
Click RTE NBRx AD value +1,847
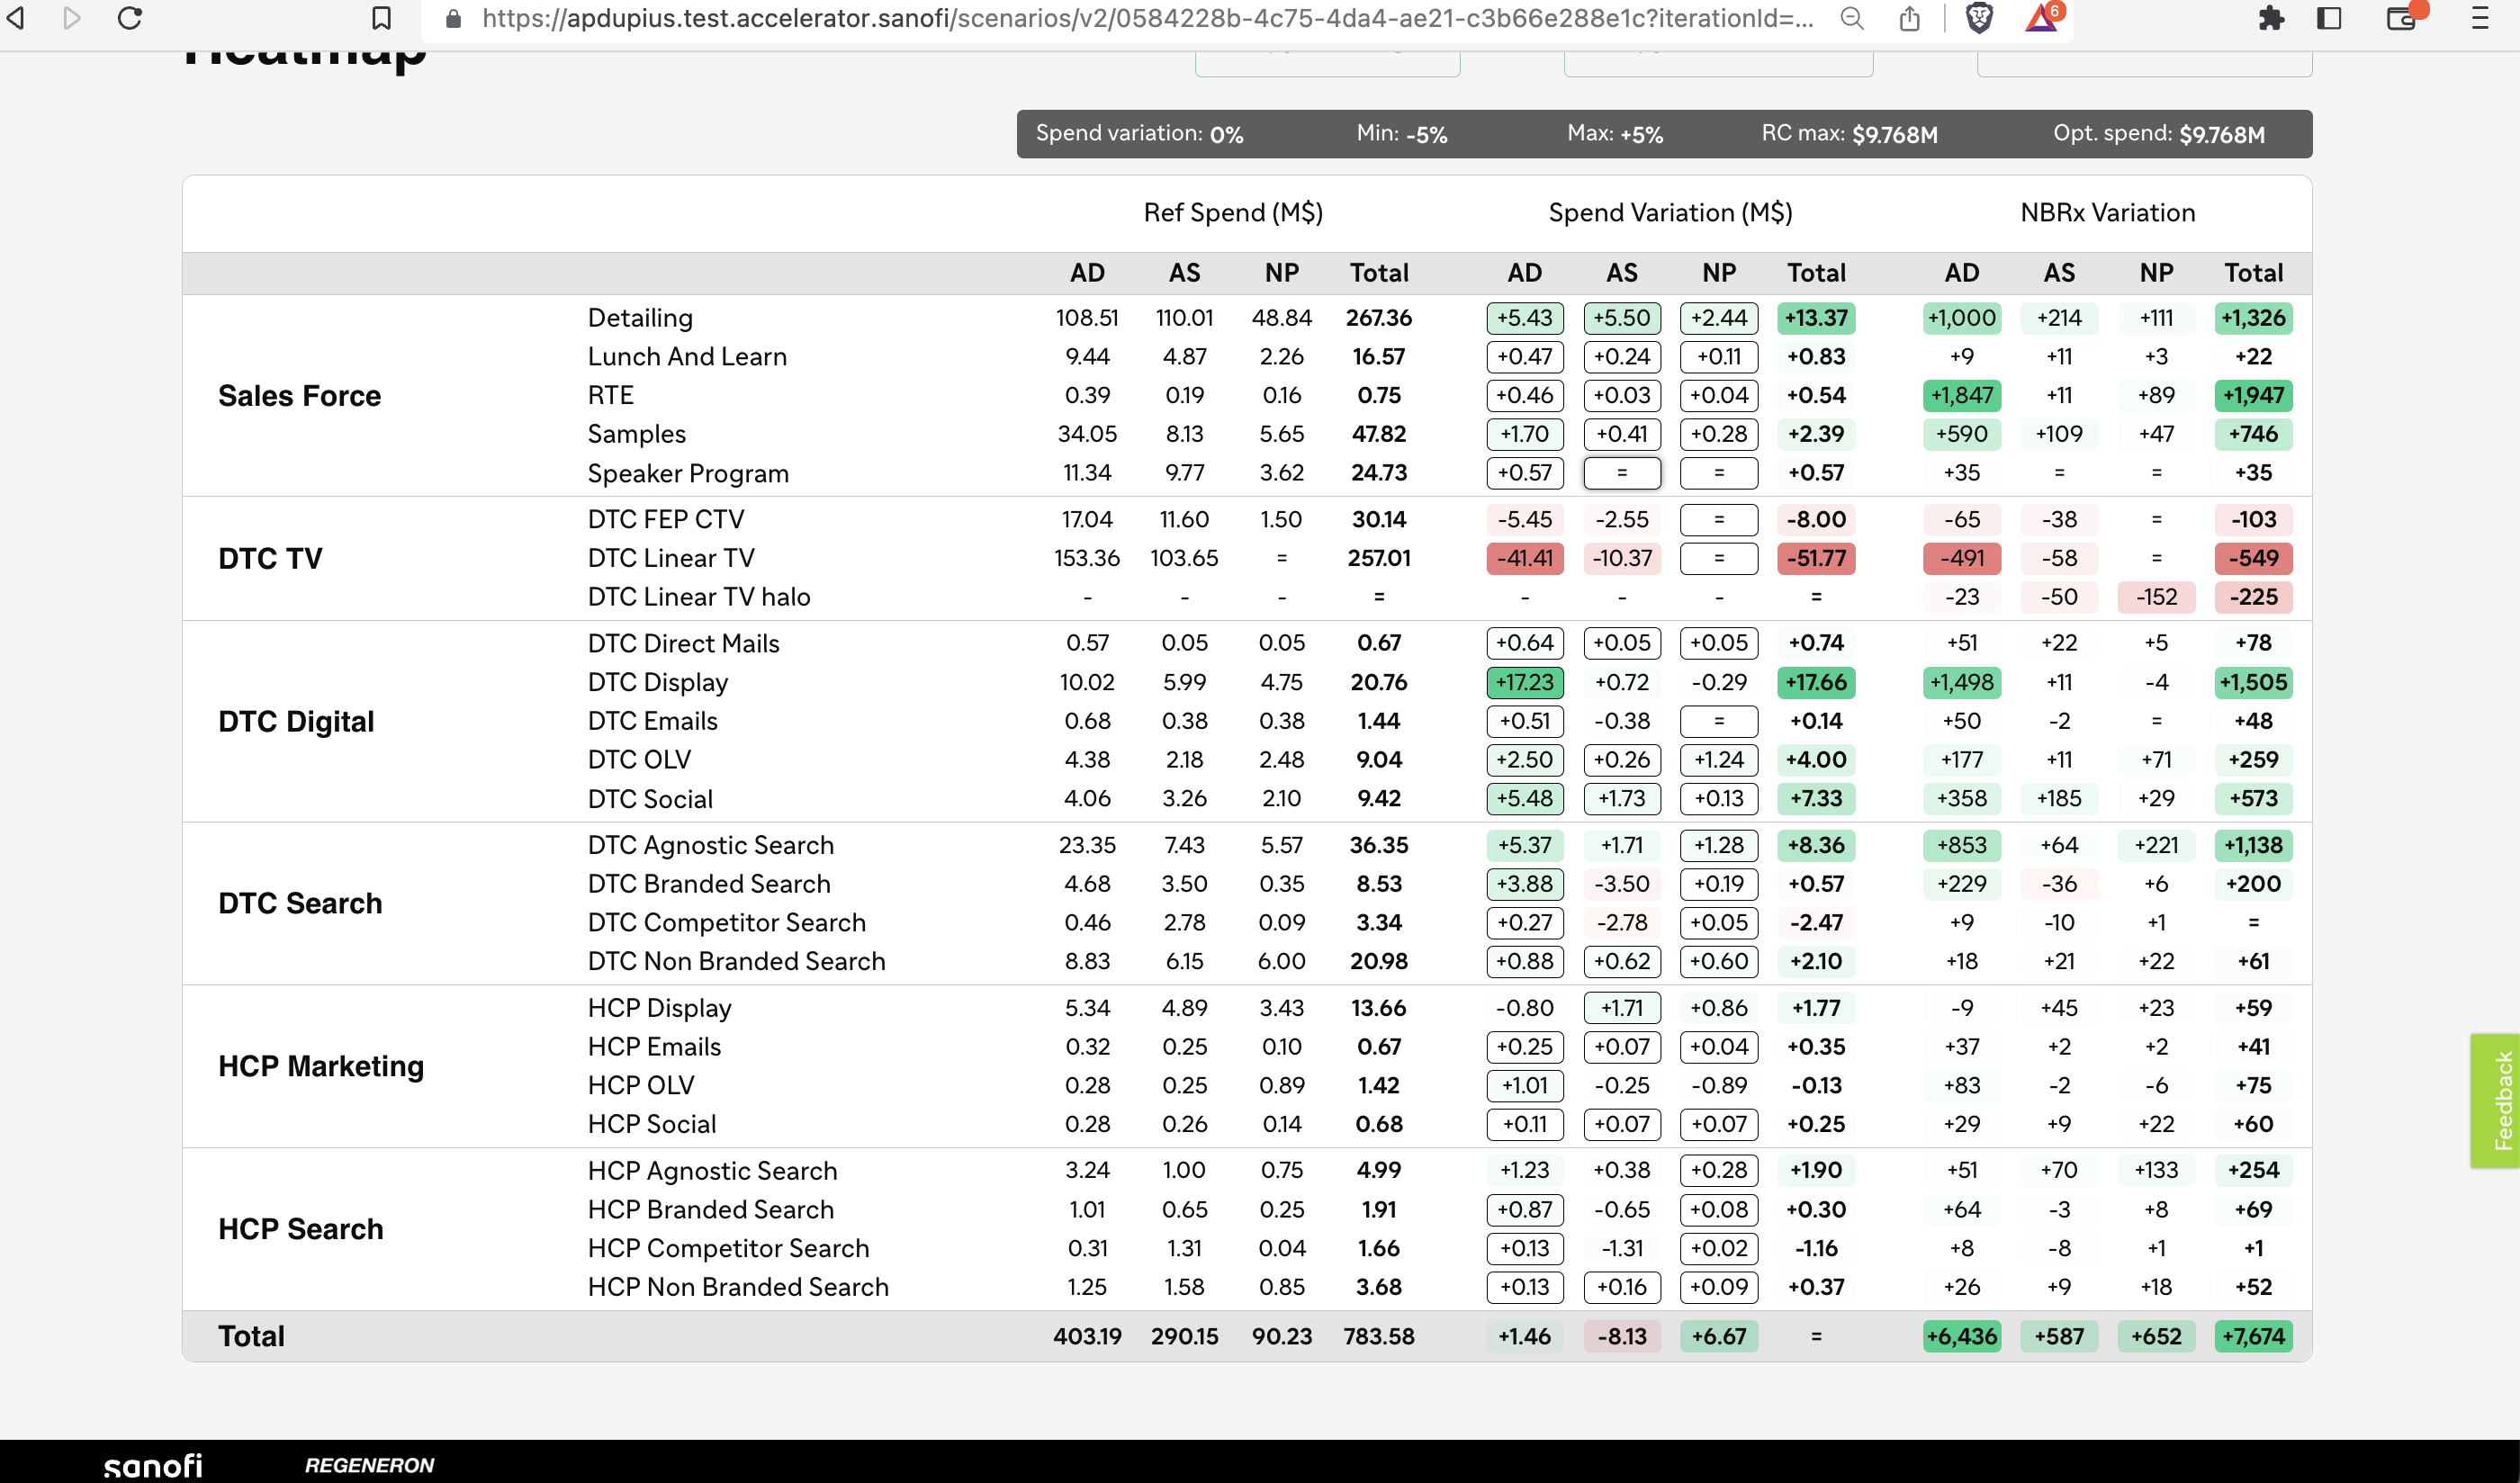[1961, 395]
